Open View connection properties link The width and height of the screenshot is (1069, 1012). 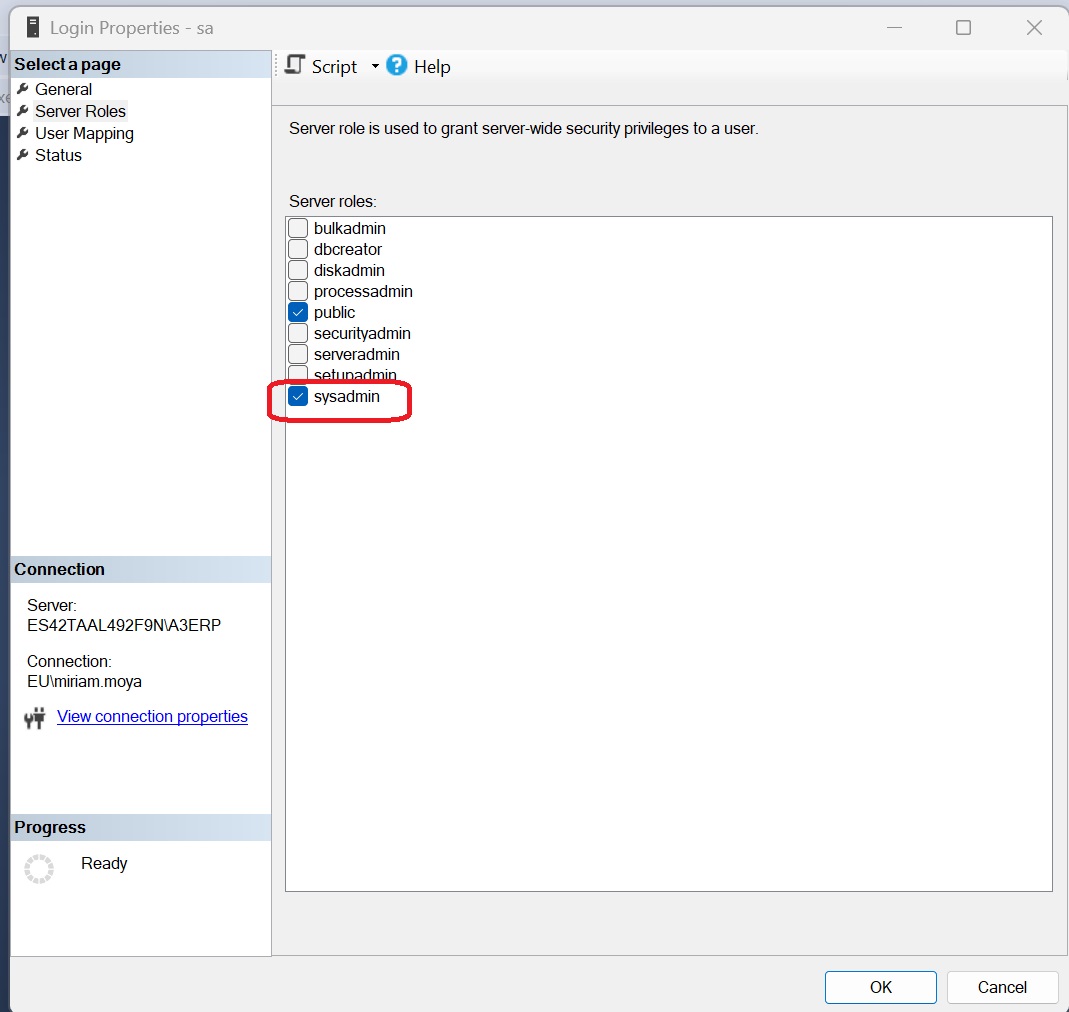(152, 717)
